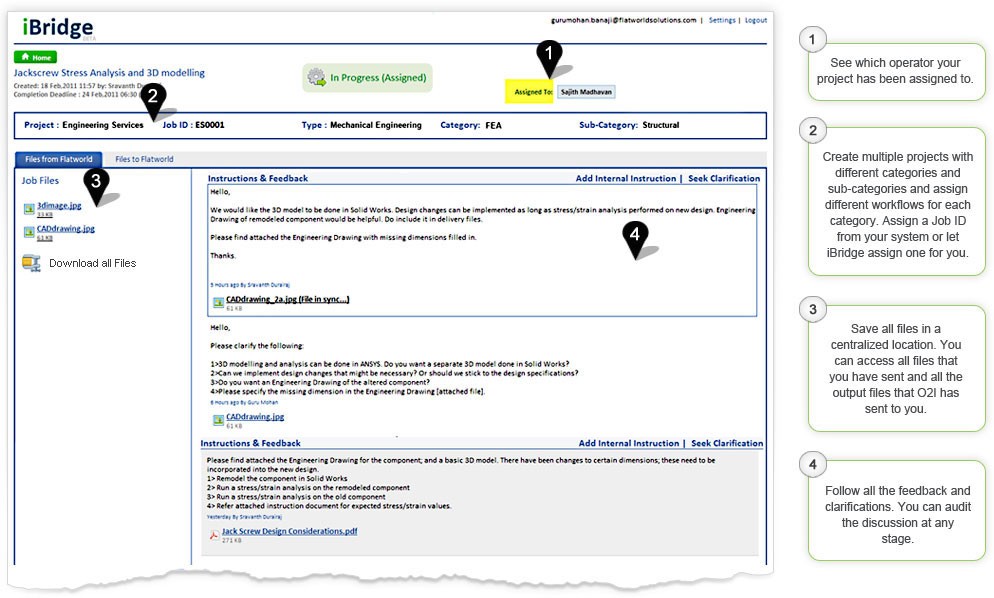The image size is (994, 598).
Task: Select the Files from Flatworld tab
Action: coord(58,159)
